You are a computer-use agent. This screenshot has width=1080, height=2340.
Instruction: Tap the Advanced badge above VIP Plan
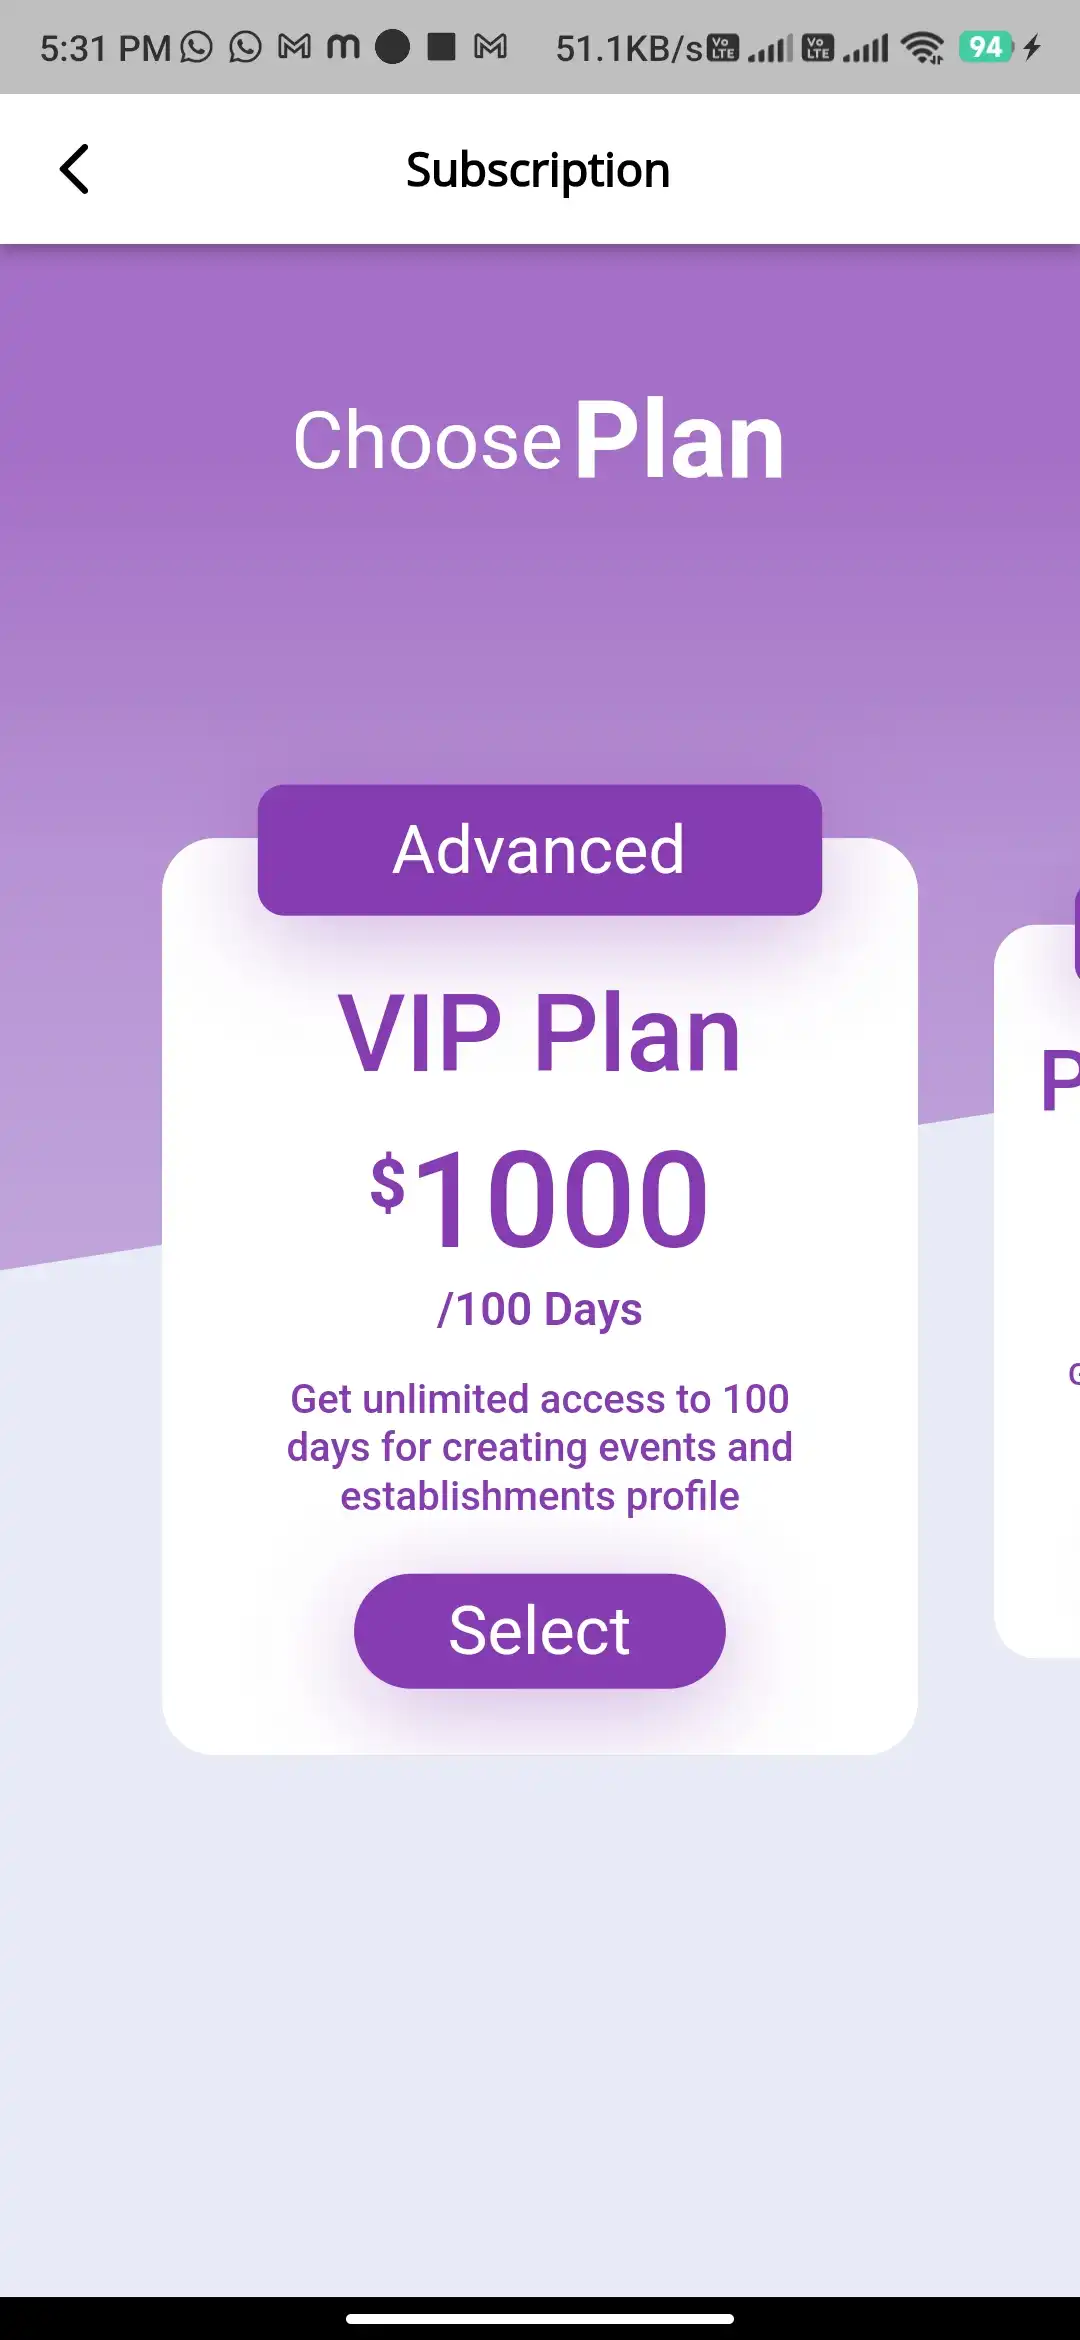539,849
